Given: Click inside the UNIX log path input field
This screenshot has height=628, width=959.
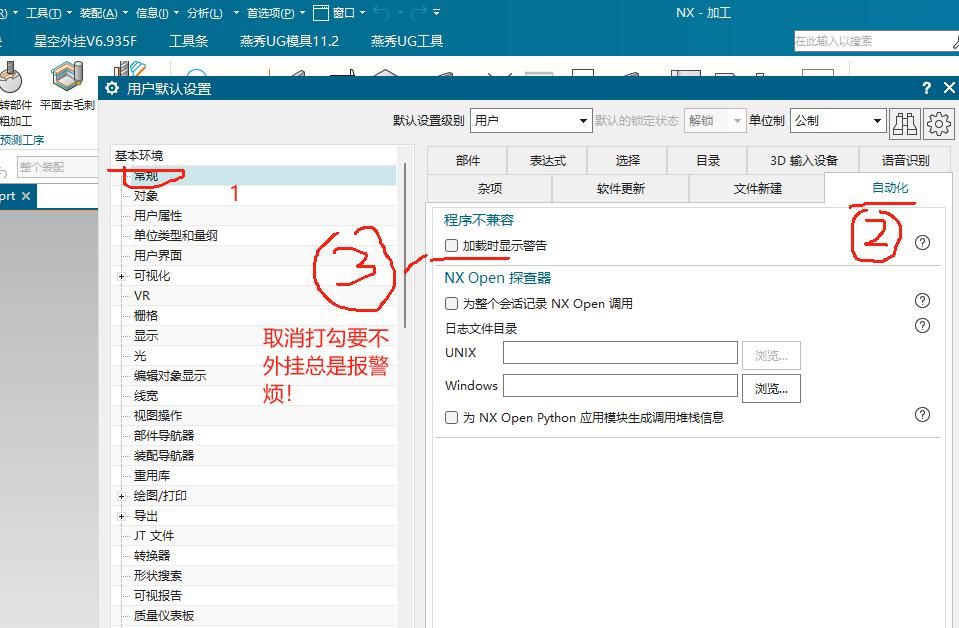Looking at the screenshot, I should [x=620, y=352].
